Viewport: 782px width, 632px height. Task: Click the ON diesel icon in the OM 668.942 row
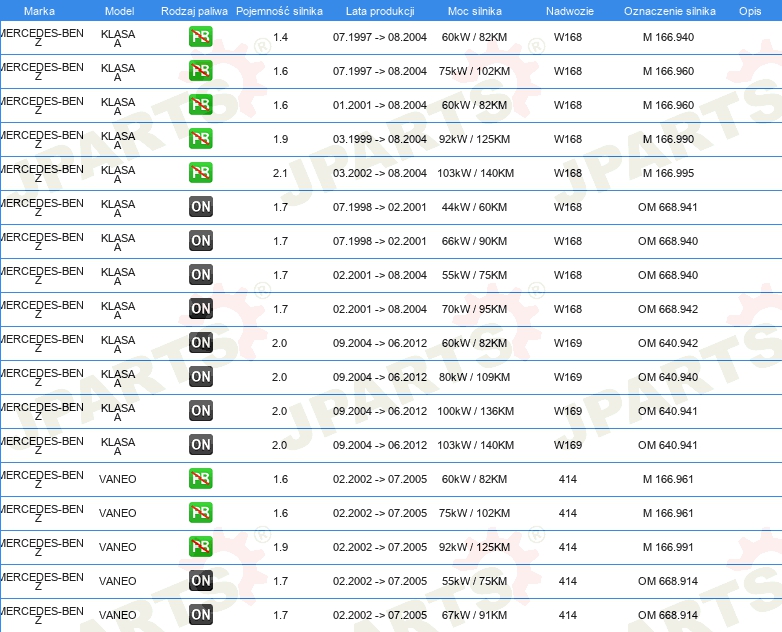(200, 308)
